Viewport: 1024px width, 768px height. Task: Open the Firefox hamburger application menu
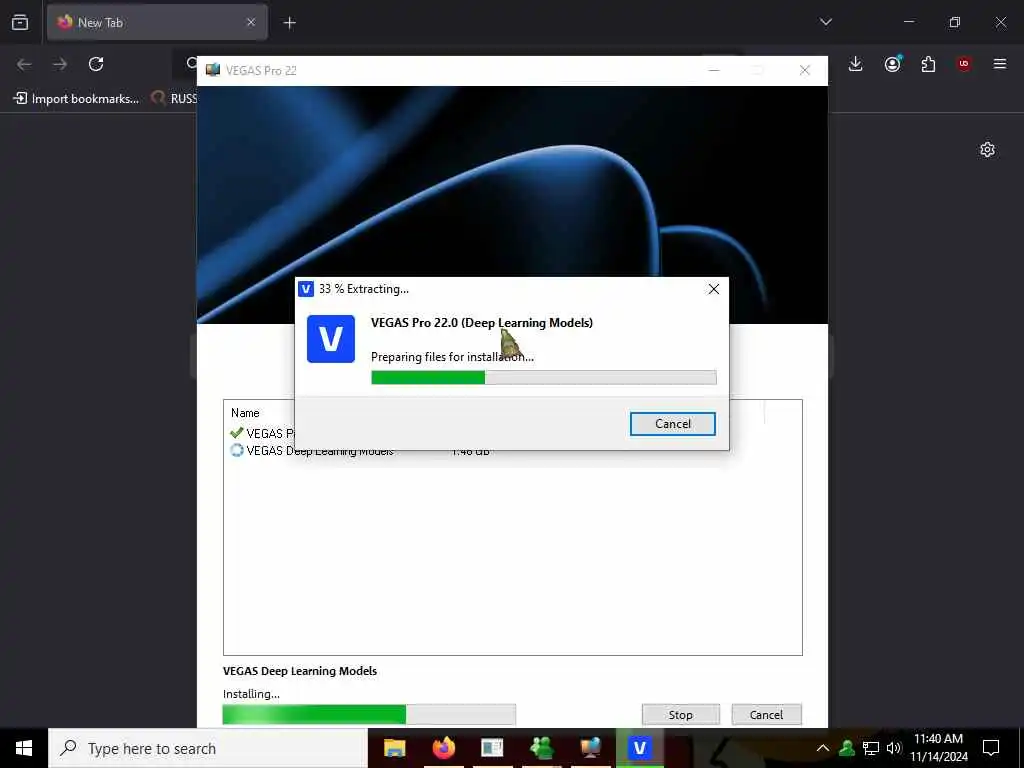[x=1000, y=64]
